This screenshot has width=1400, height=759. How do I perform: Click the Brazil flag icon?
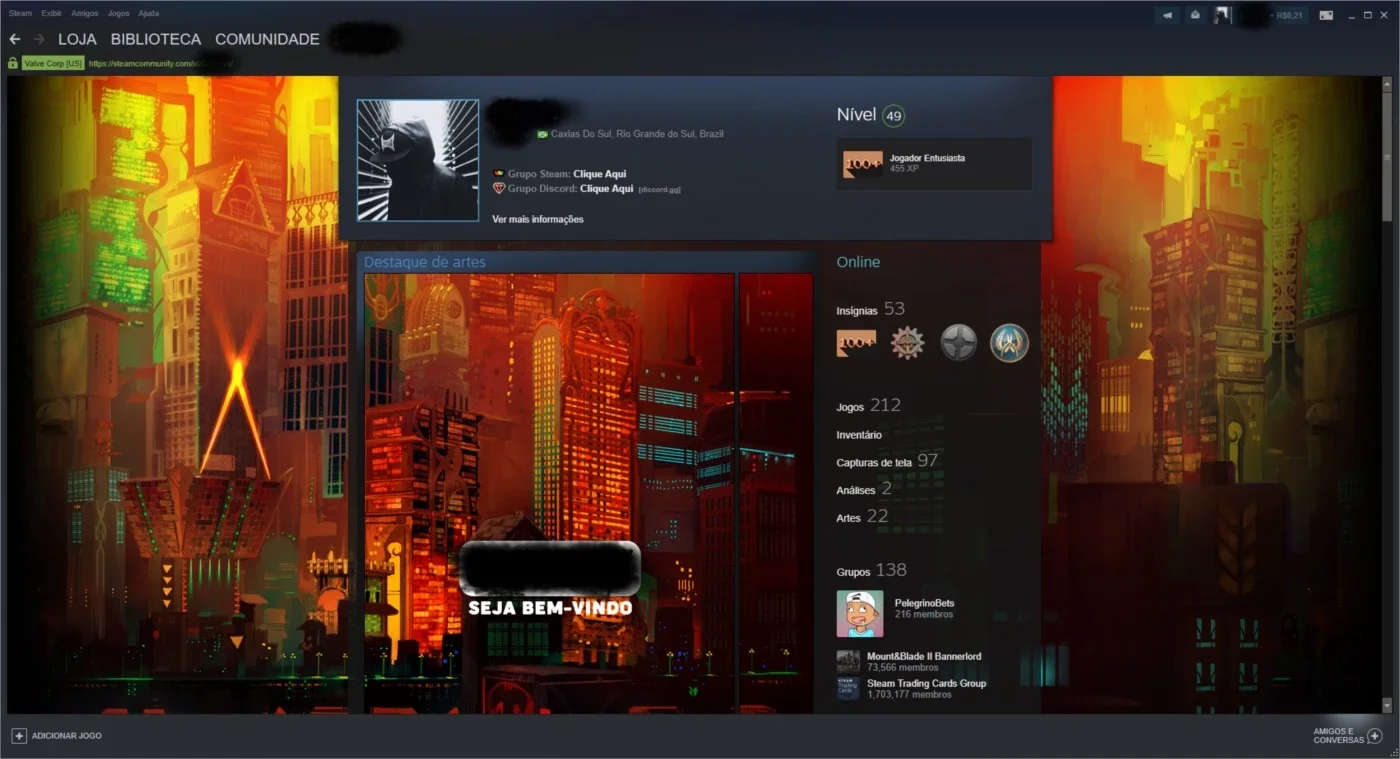542,134
